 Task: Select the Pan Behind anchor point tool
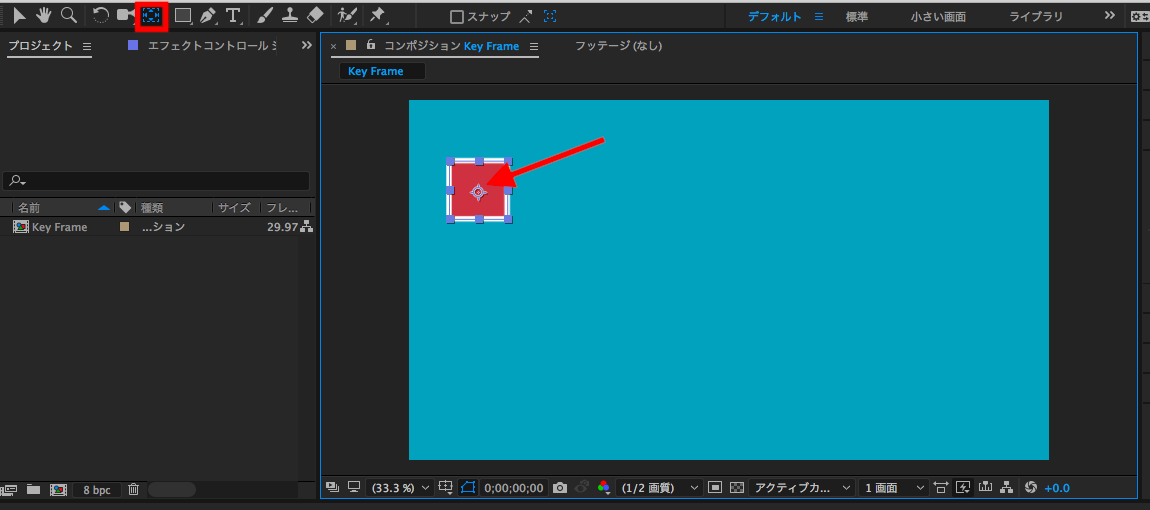tap(152, 15)
